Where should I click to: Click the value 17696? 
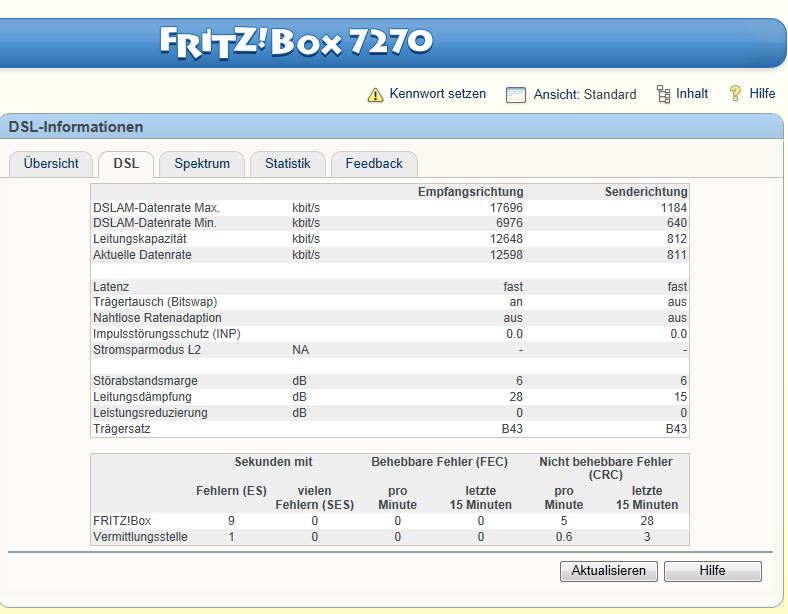[506, 208]
